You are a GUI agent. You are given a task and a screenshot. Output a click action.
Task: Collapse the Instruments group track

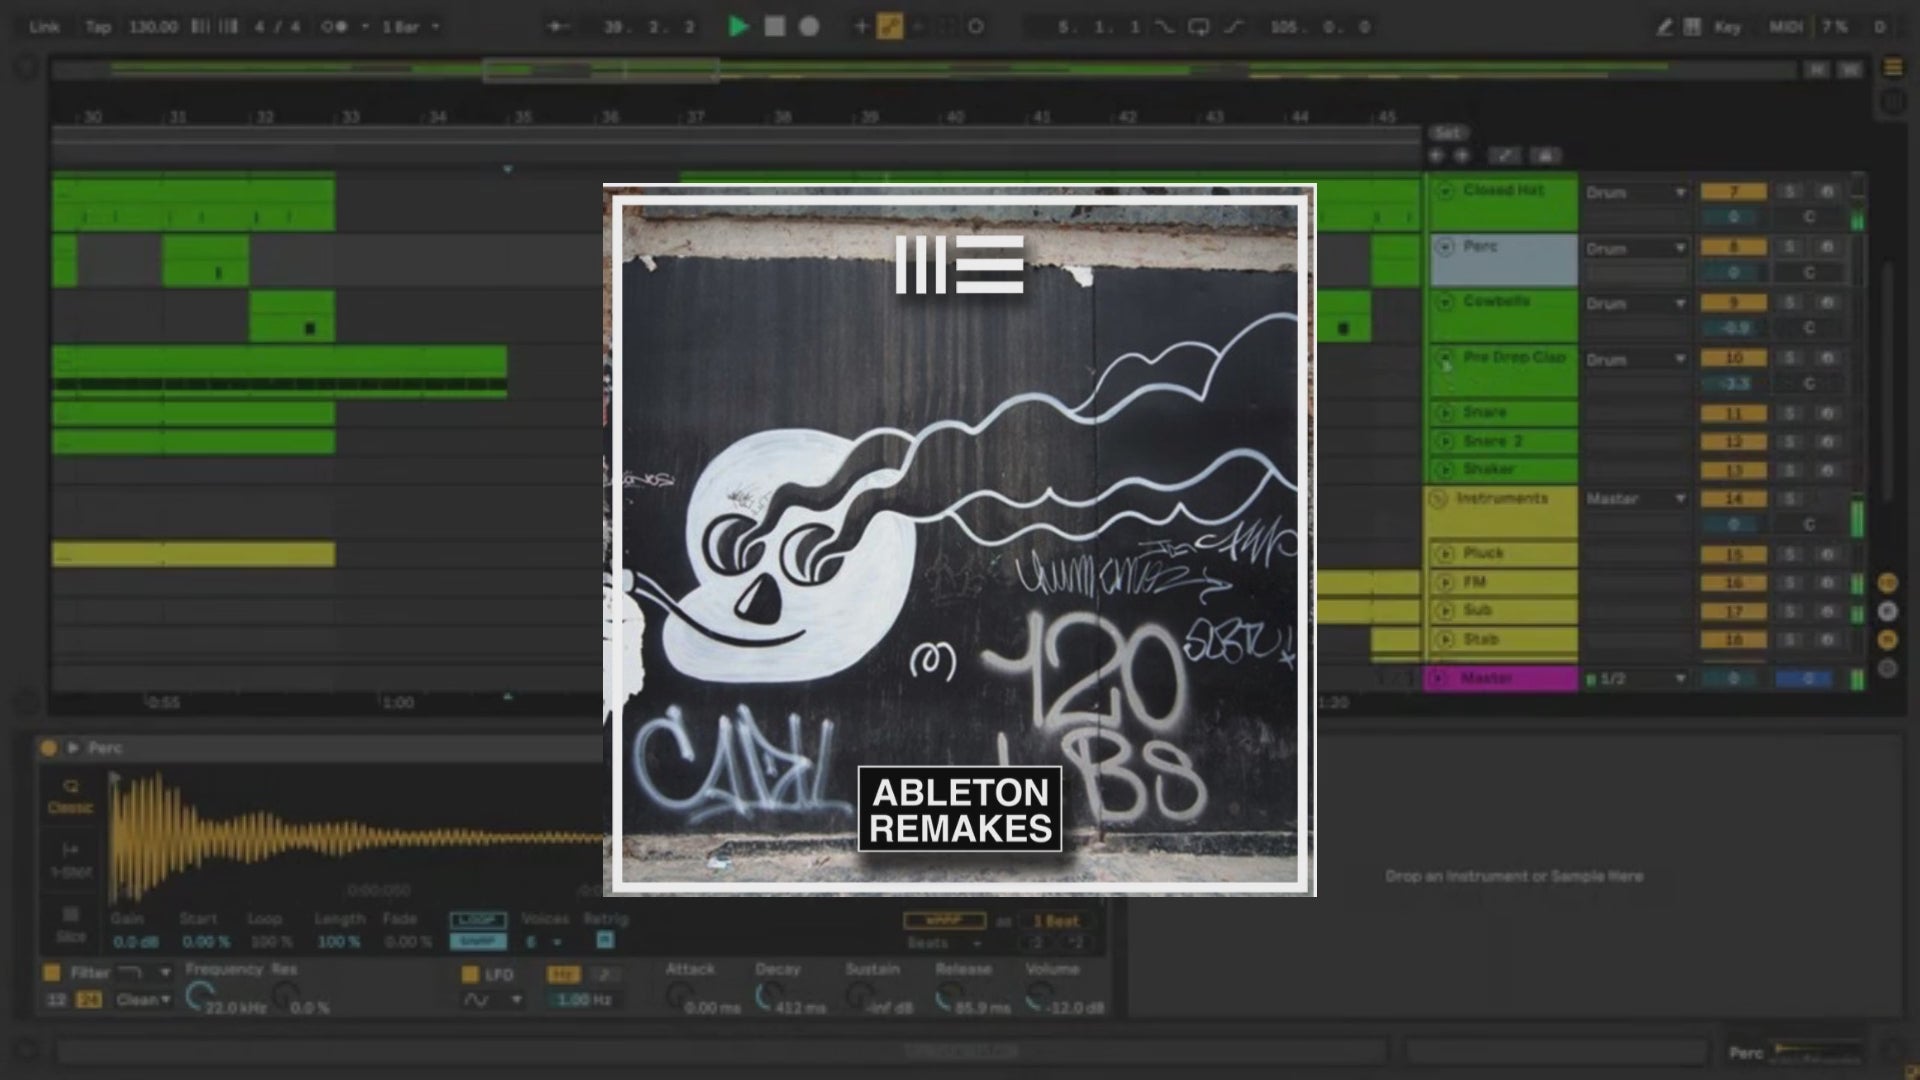[1439, 498]
